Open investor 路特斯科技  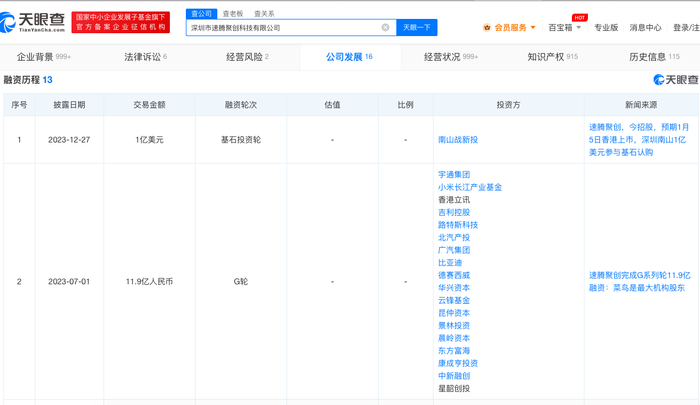click(x=458, y=225)
